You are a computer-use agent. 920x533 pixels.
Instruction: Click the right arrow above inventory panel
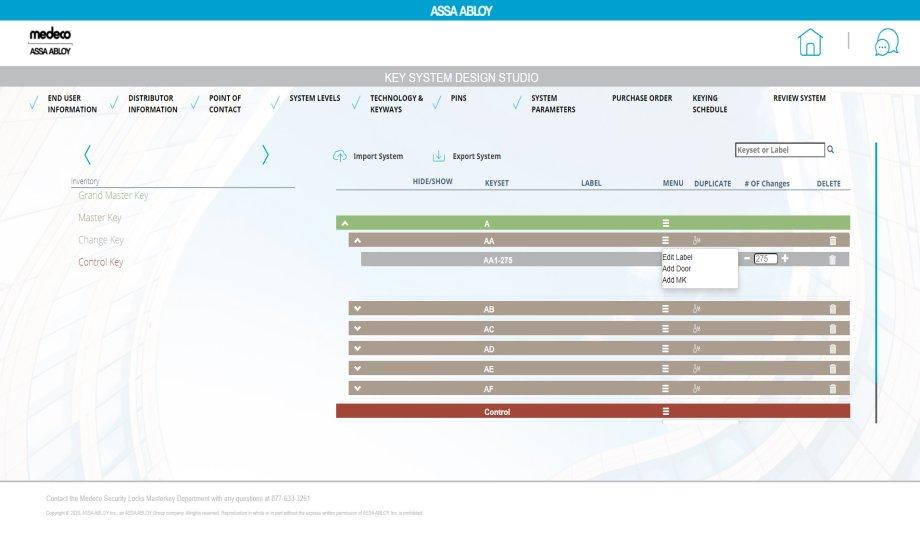click(265, 154)
